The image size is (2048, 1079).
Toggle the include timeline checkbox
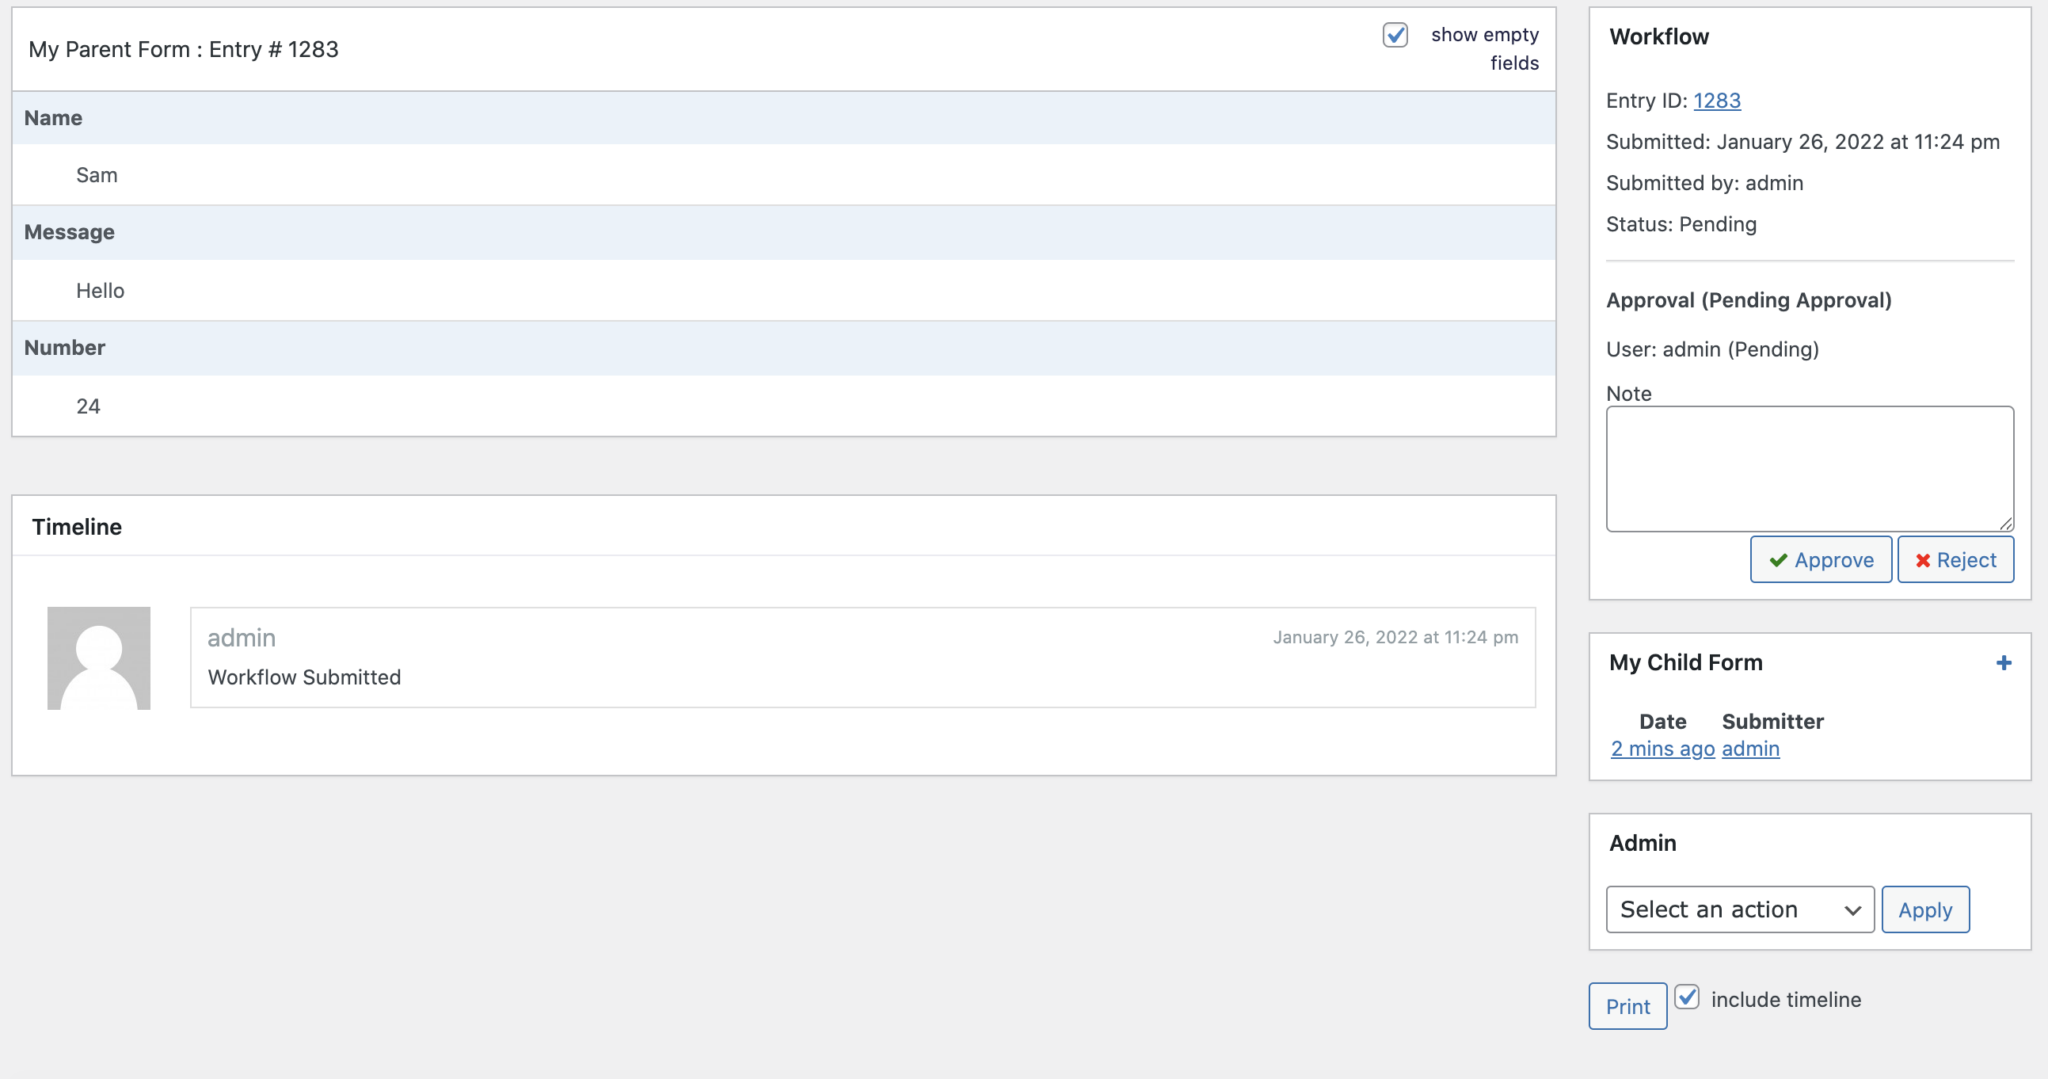point(1687,998)
